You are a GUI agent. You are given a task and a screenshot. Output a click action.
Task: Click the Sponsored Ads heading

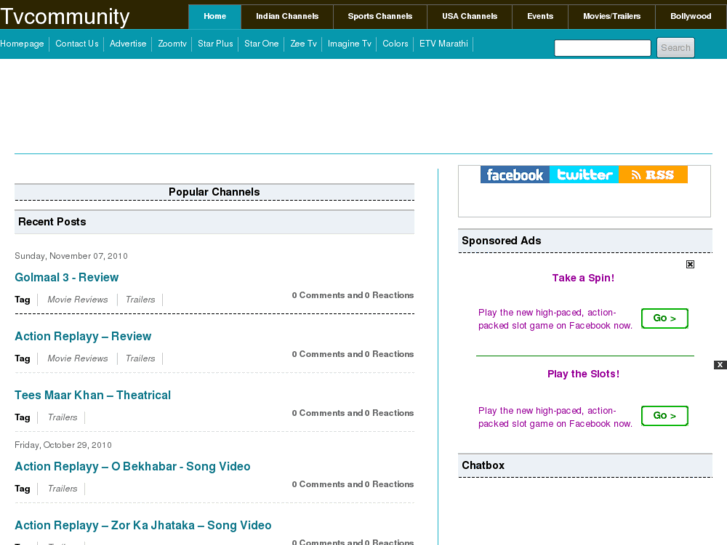(501, 241)
